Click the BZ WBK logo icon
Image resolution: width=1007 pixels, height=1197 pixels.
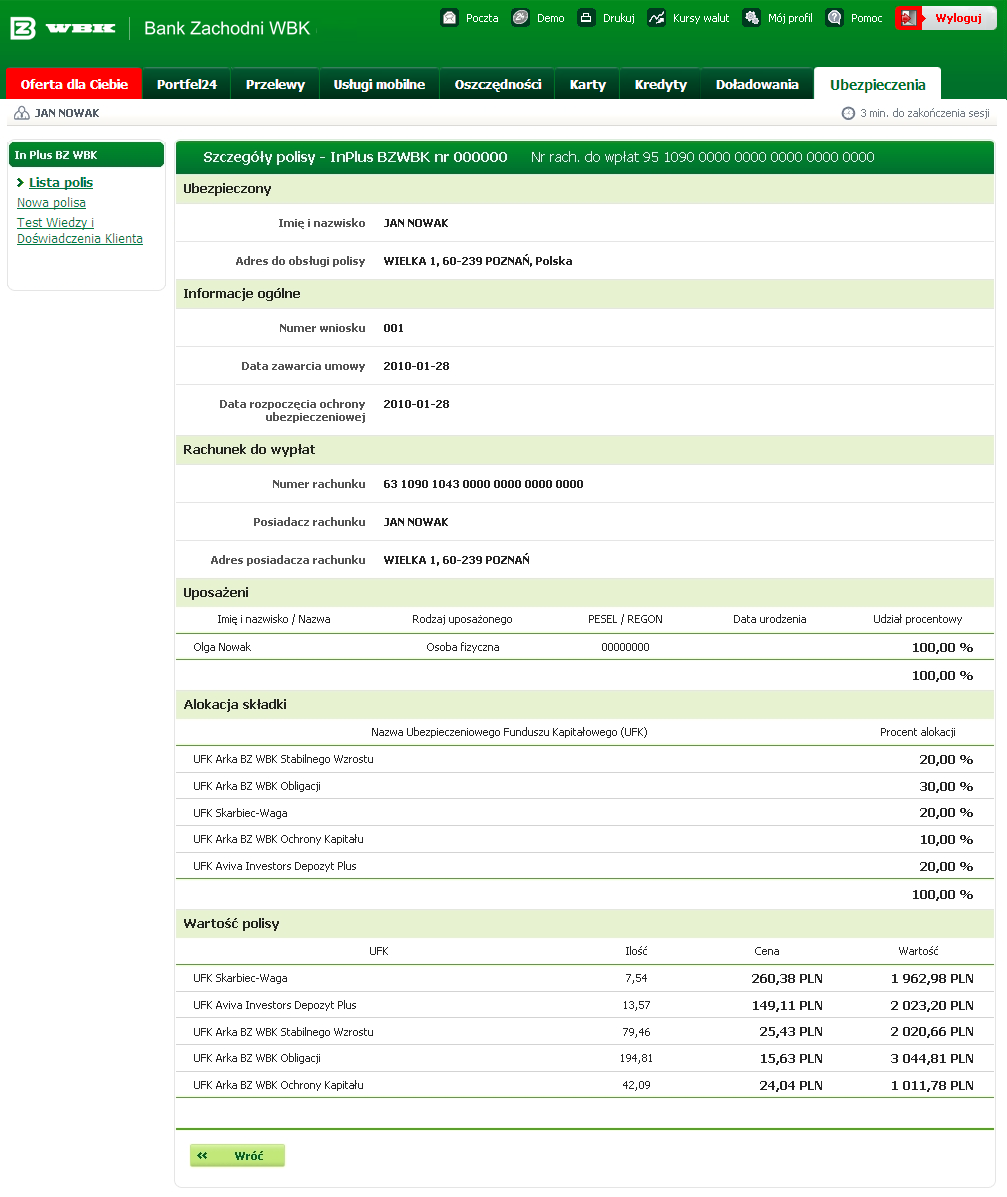click(23, 28)
